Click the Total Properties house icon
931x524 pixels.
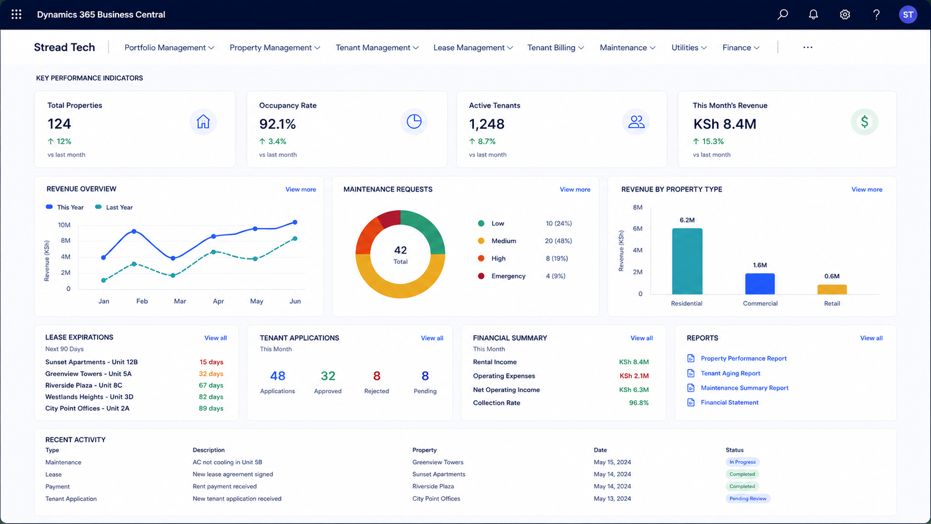(x=203, y=122)
